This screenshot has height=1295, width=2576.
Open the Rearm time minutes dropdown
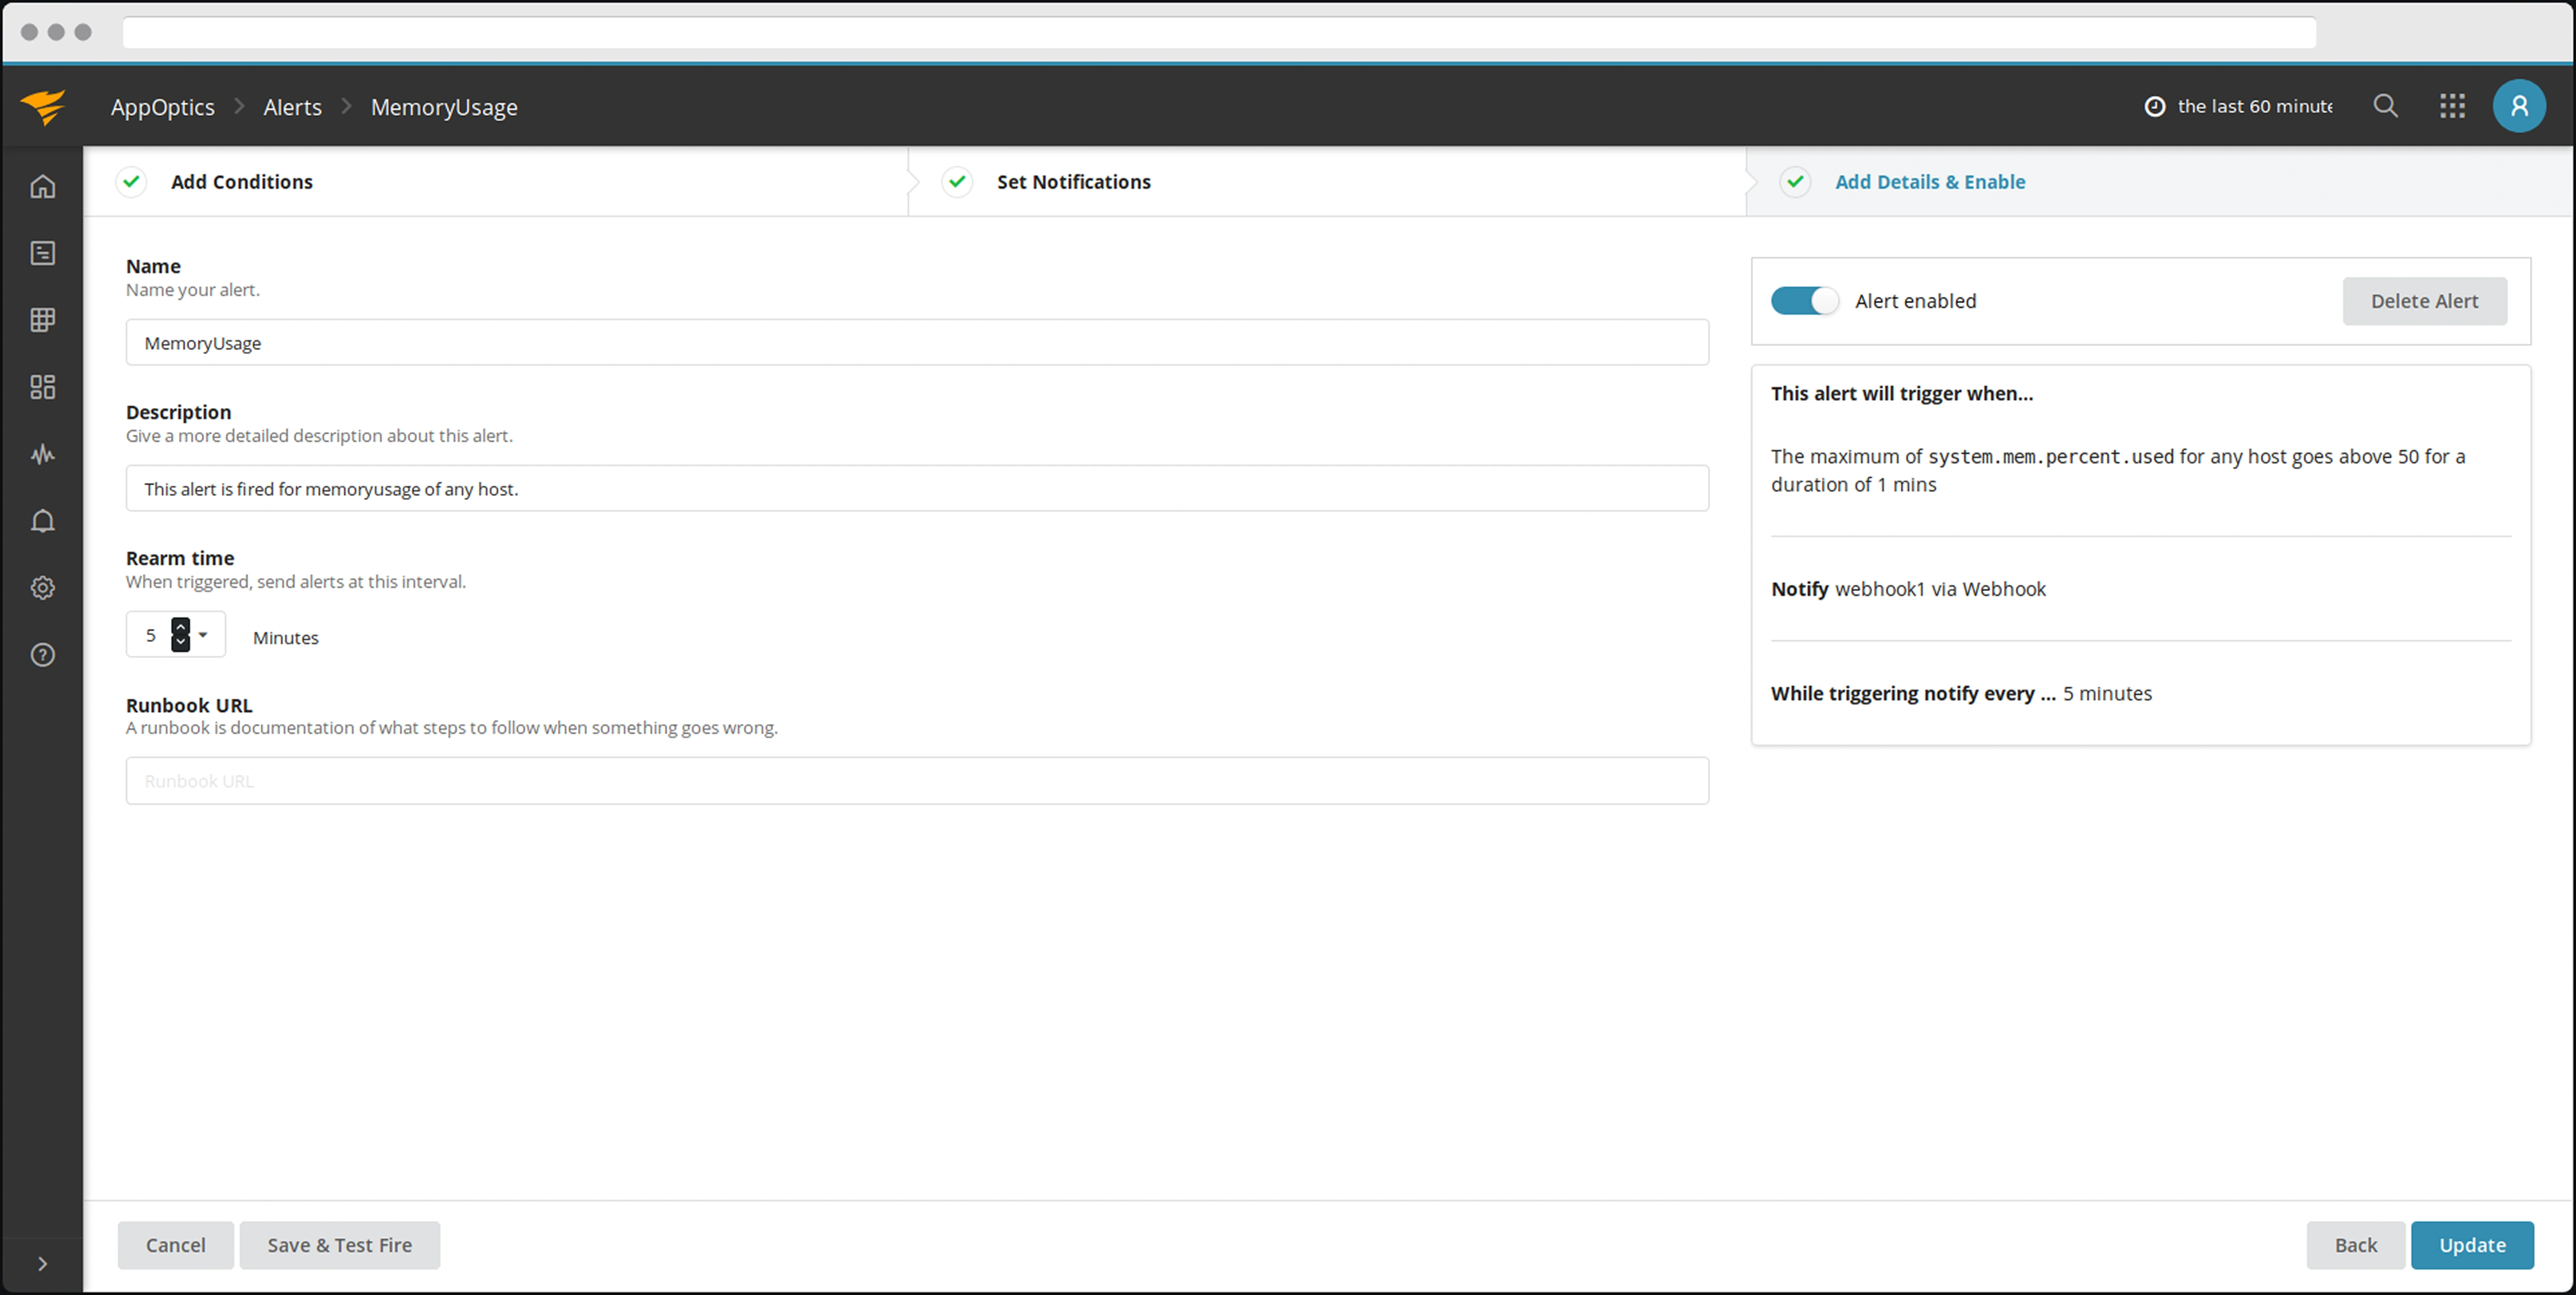(202, 635)
